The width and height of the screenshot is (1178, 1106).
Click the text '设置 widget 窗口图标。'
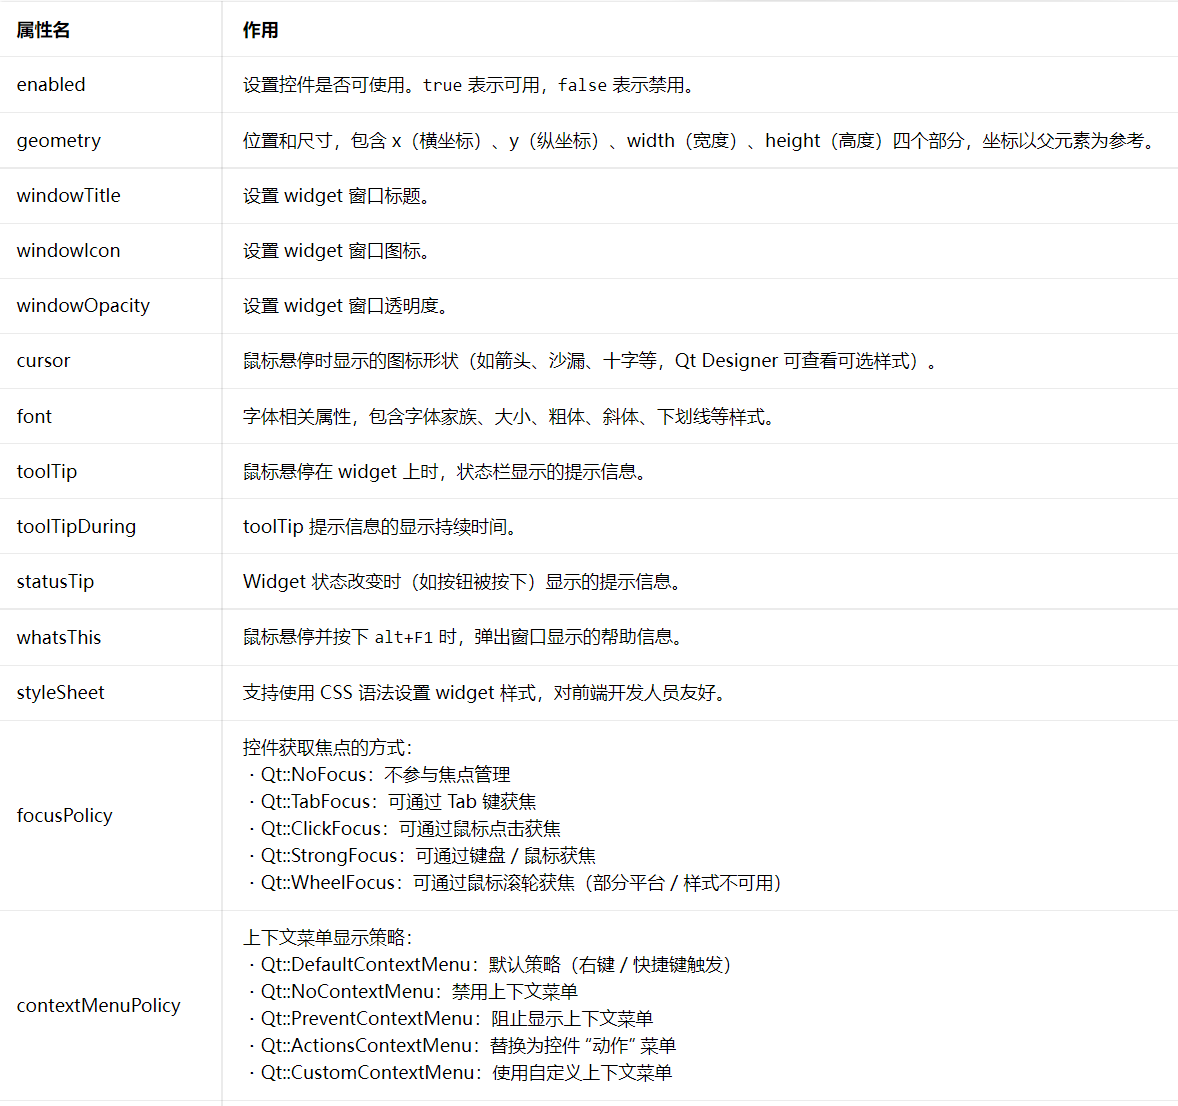coord(337,250)
